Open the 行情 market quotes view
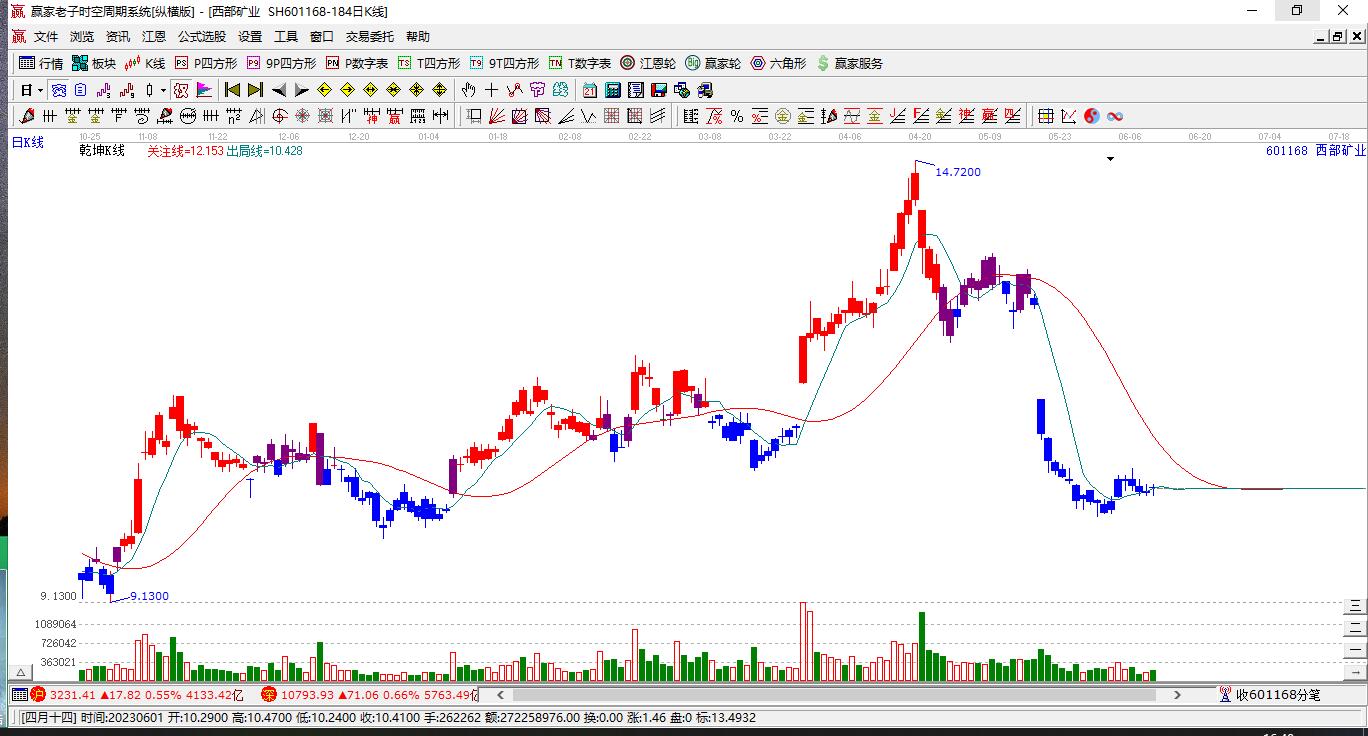This screenshot has height=736, width=1368. [x=41, y=63]
